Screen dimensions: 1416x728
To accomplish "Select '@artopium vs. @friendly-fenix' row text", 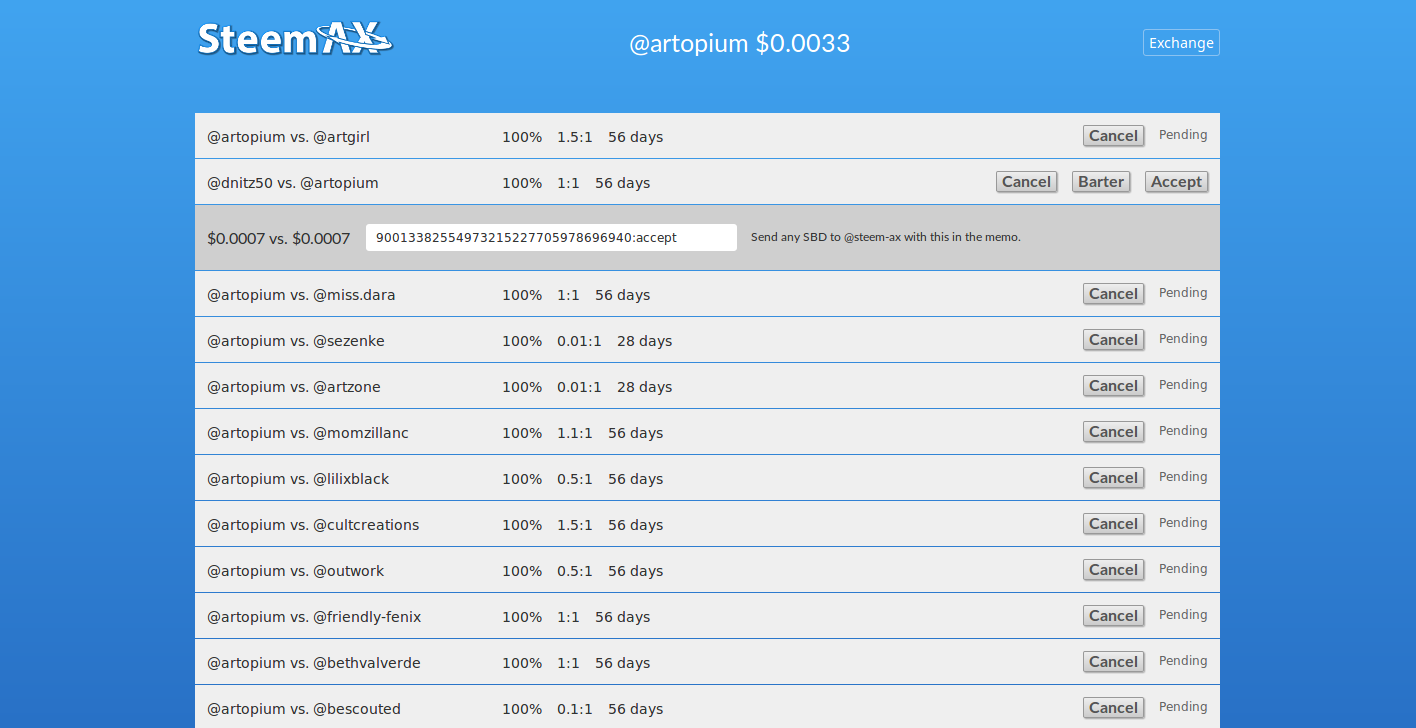I will [314, 617].
